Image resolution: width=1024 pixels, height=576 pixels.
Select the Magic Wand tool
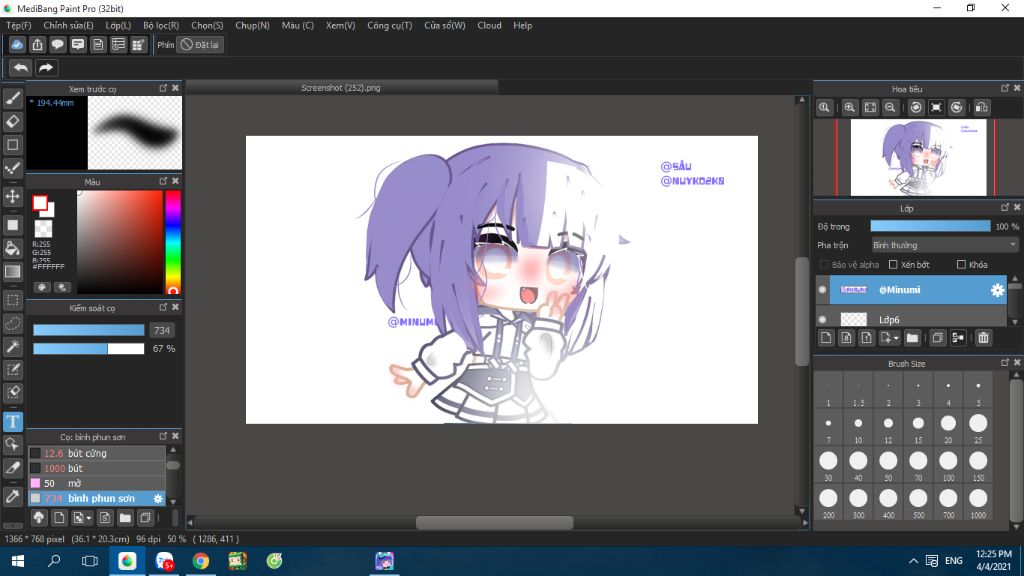tap(12, 347)
